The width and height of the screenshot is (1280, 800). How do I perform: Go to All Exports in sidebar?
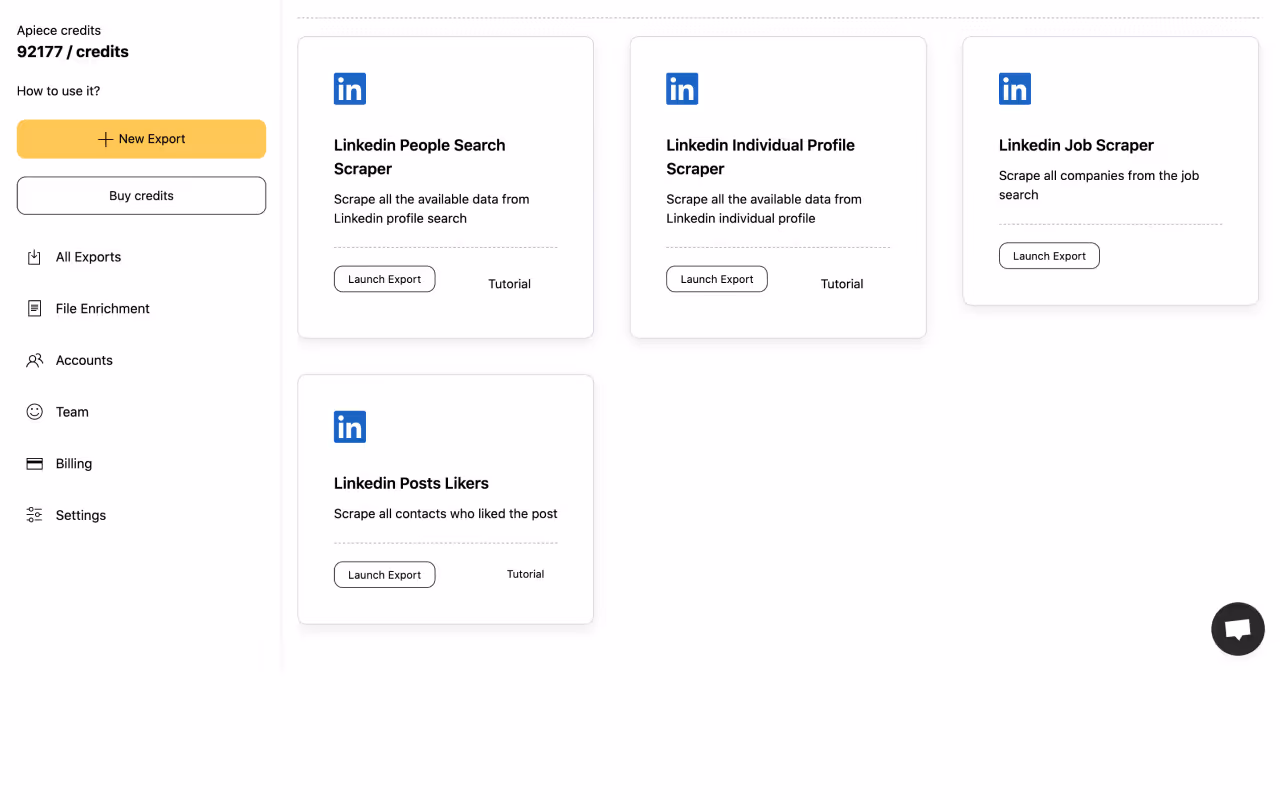(88, 257)
